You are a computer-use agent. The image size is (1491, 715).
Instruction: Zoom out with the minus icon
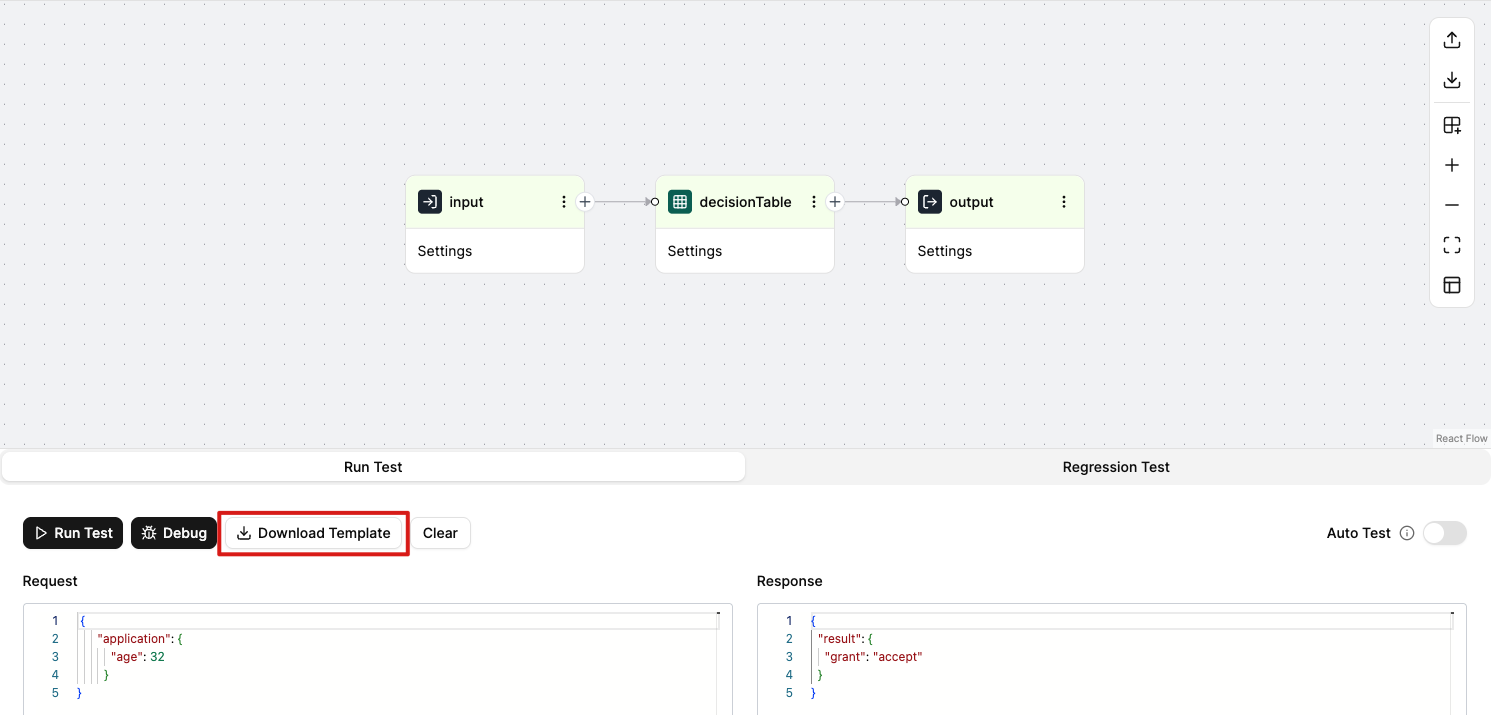[1452, 205]
